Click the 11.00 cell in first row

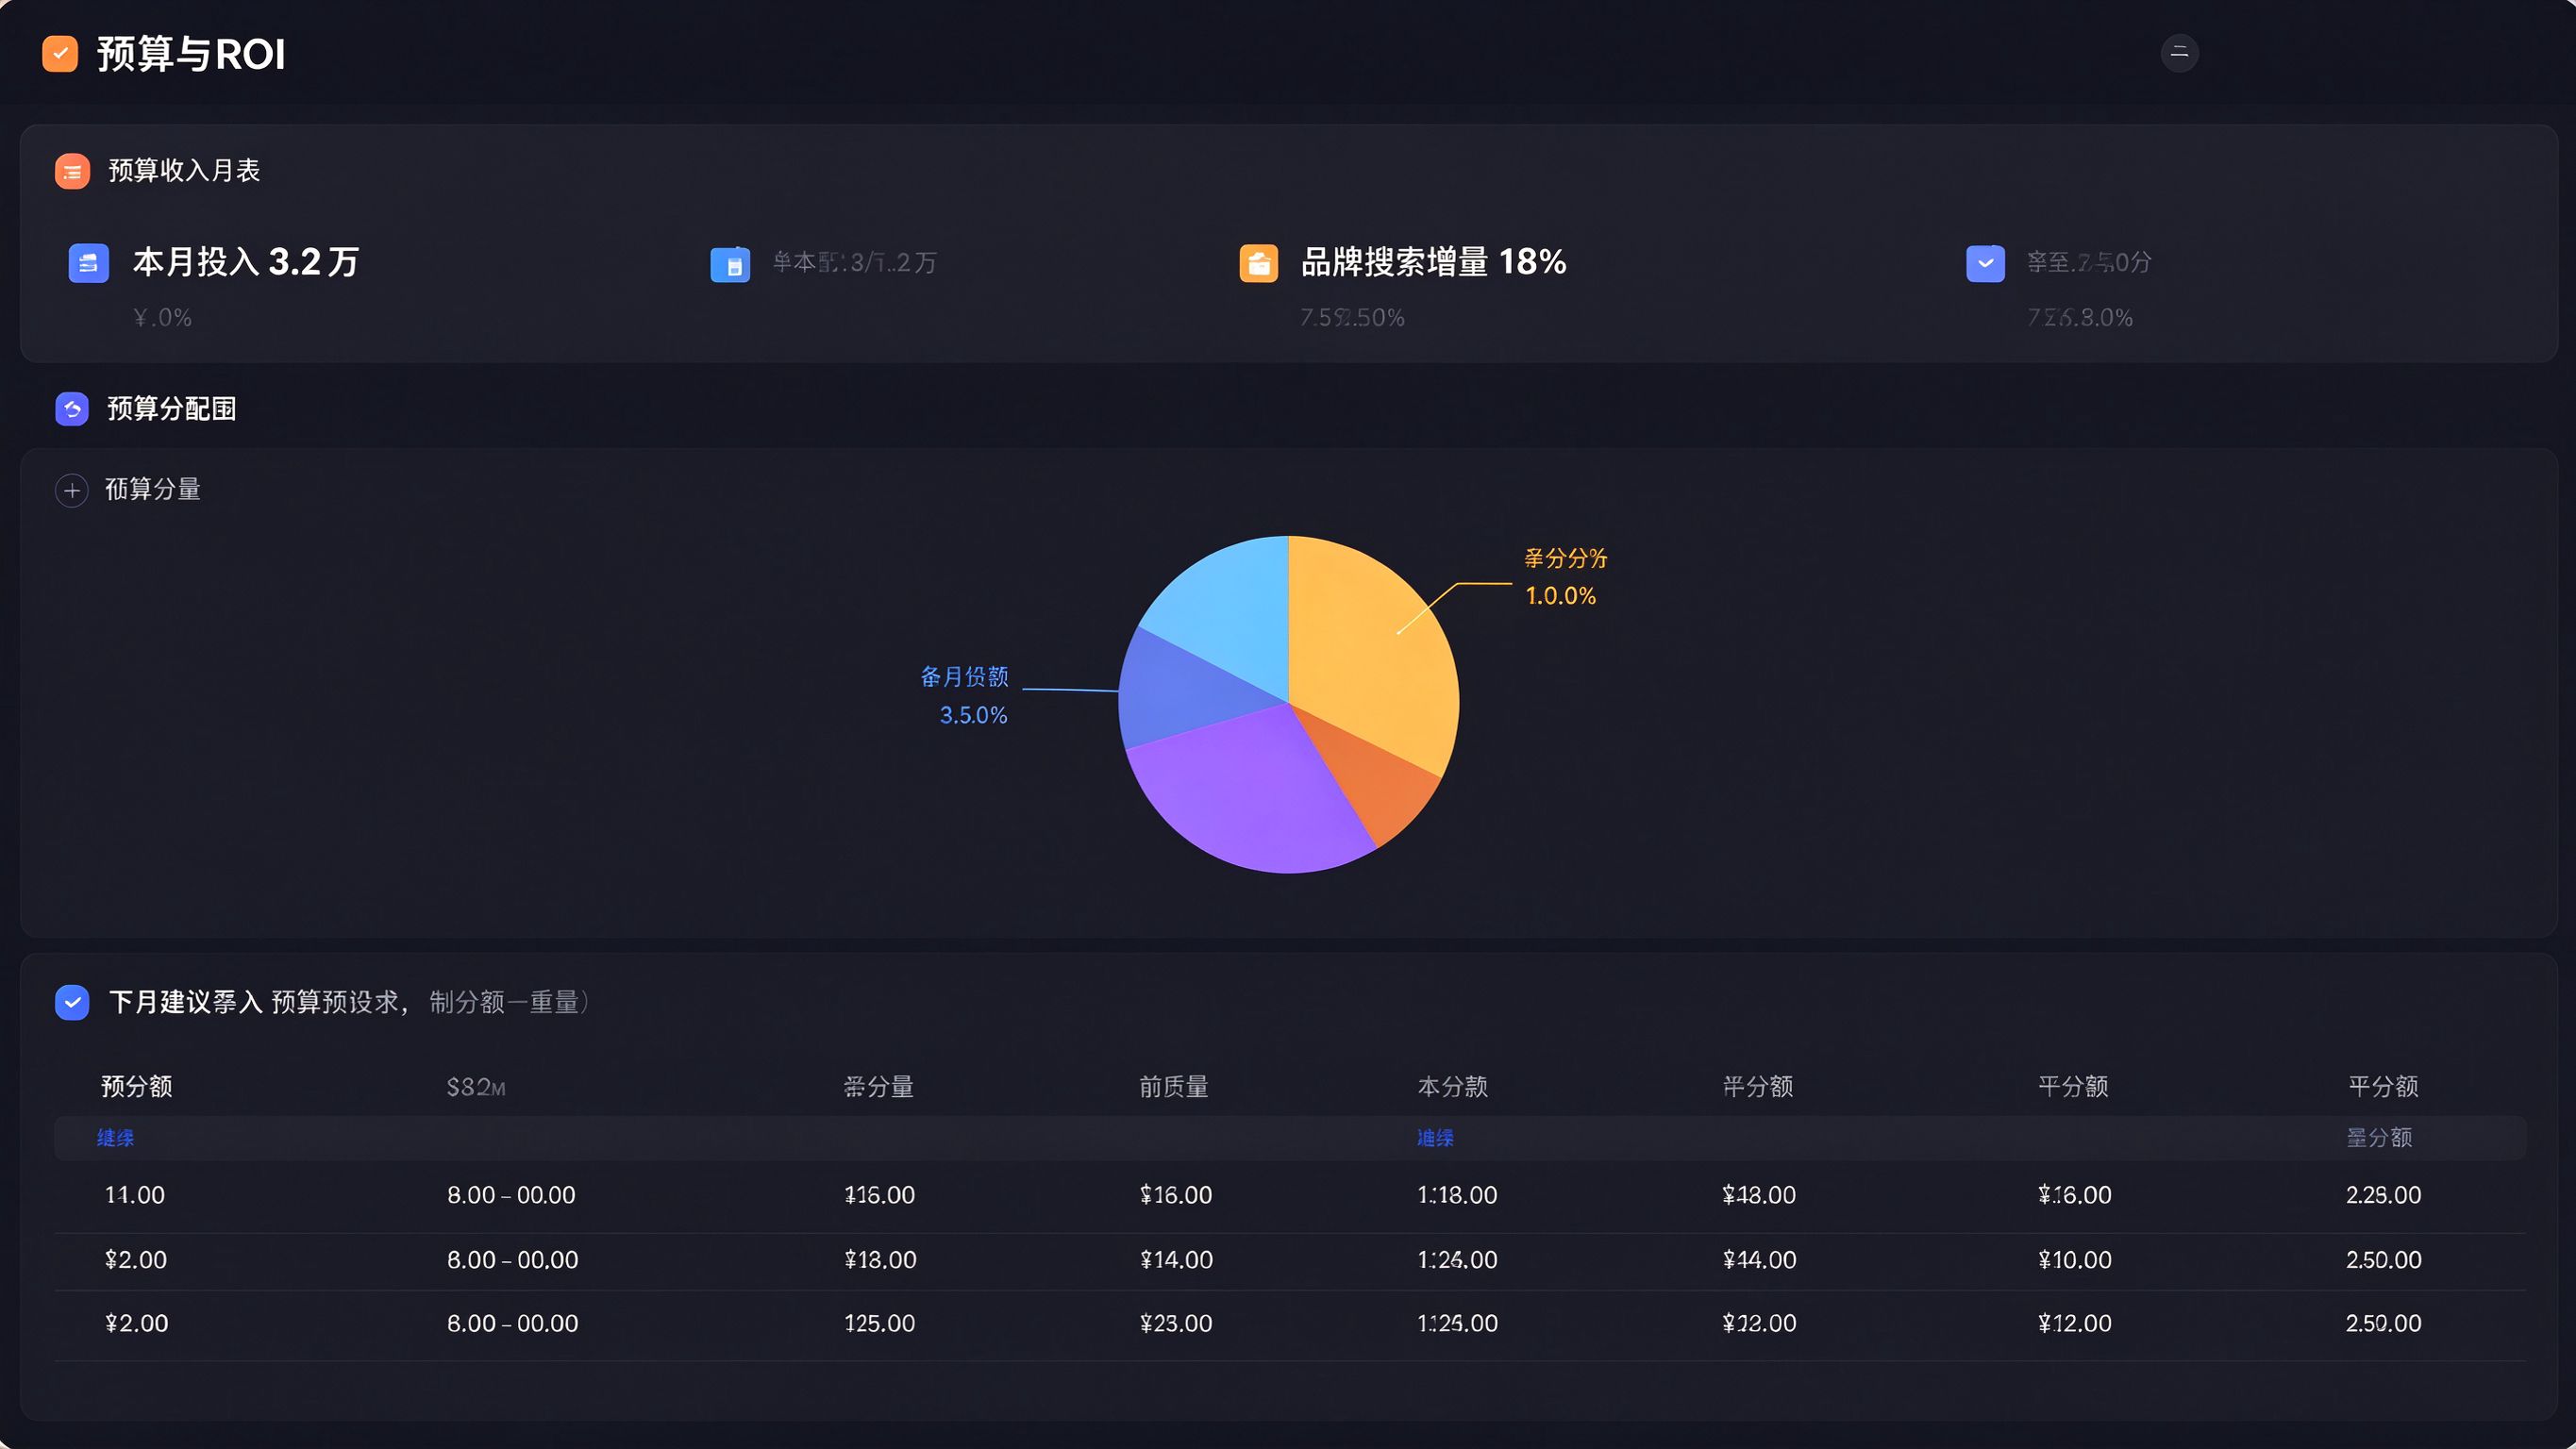click(135, 1195)
